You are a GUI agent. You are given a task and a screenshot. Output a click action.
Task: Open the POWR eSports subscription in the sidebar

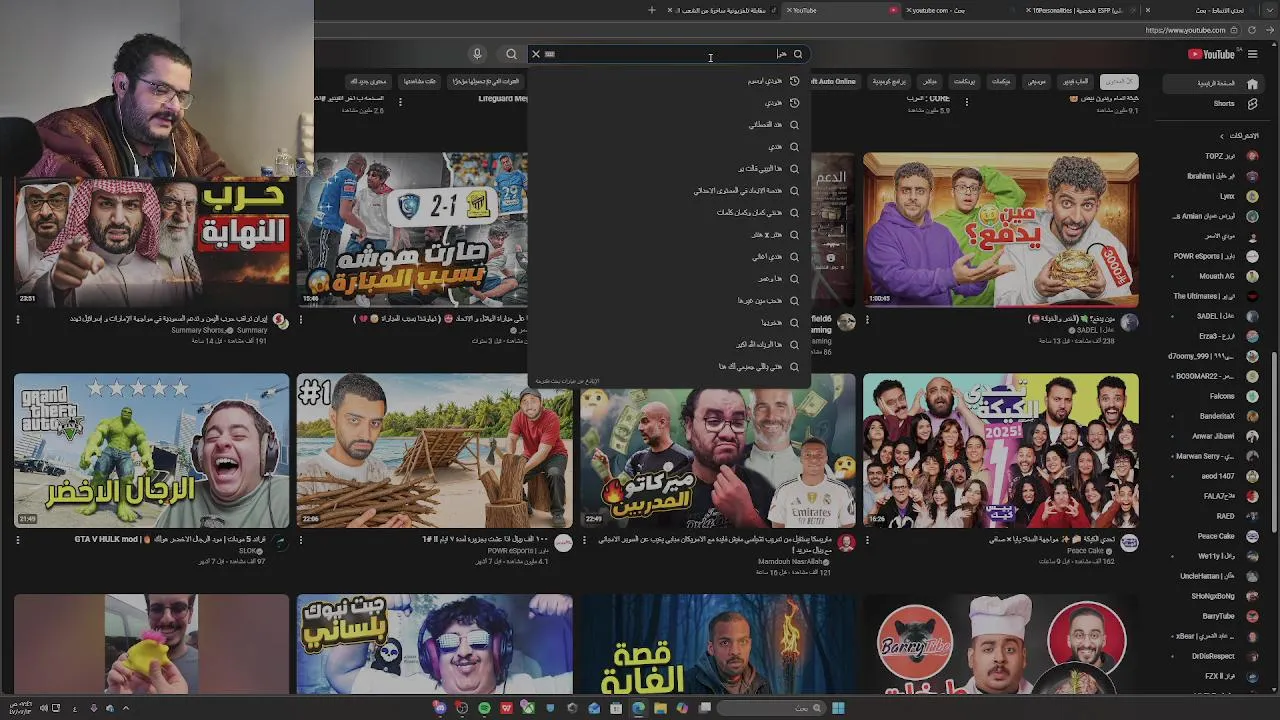click(1215, 256)
